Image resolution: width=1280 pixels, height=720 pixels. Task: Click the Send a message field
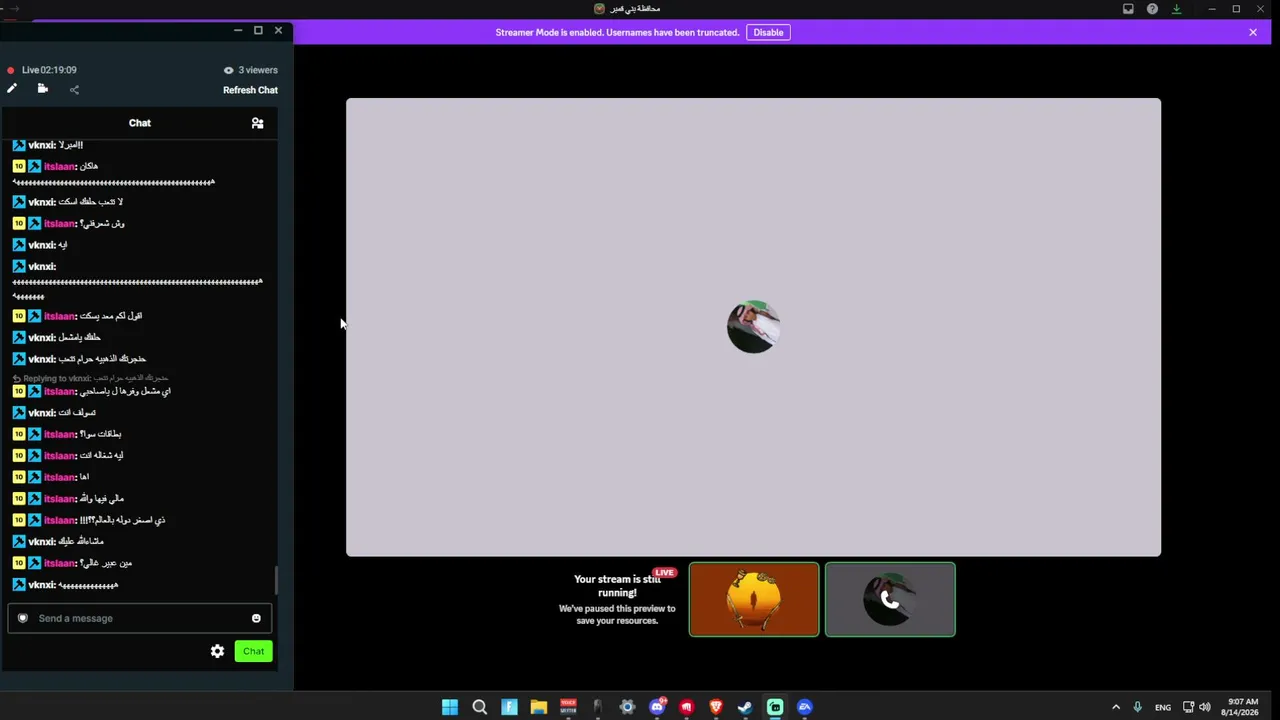[139, 618]
